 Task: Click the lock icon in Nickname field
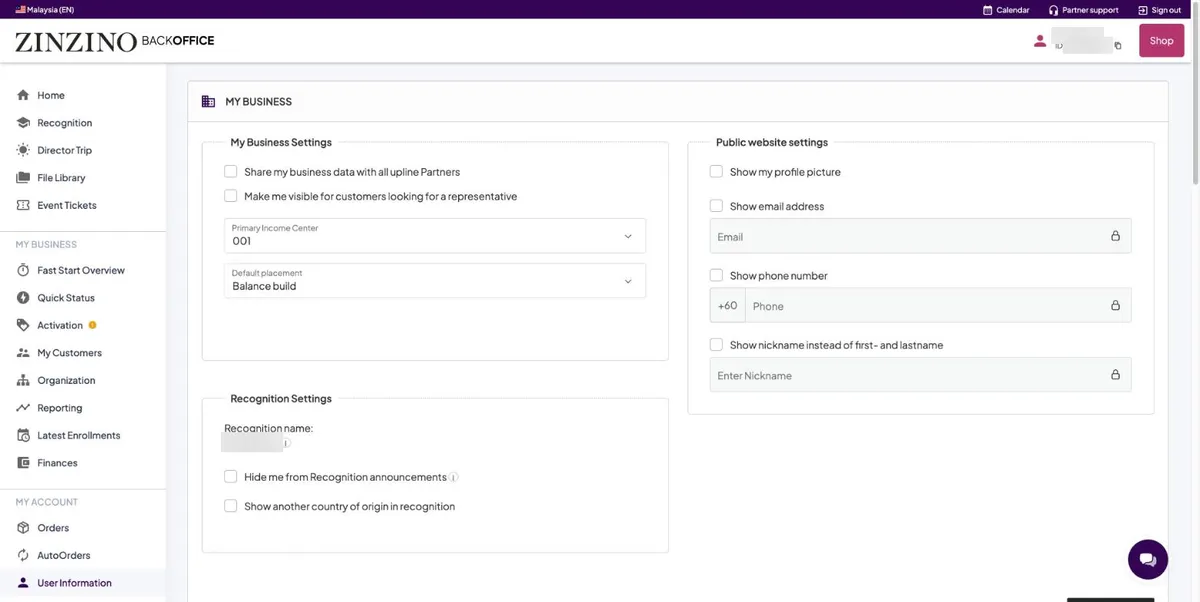(1115, 375)
